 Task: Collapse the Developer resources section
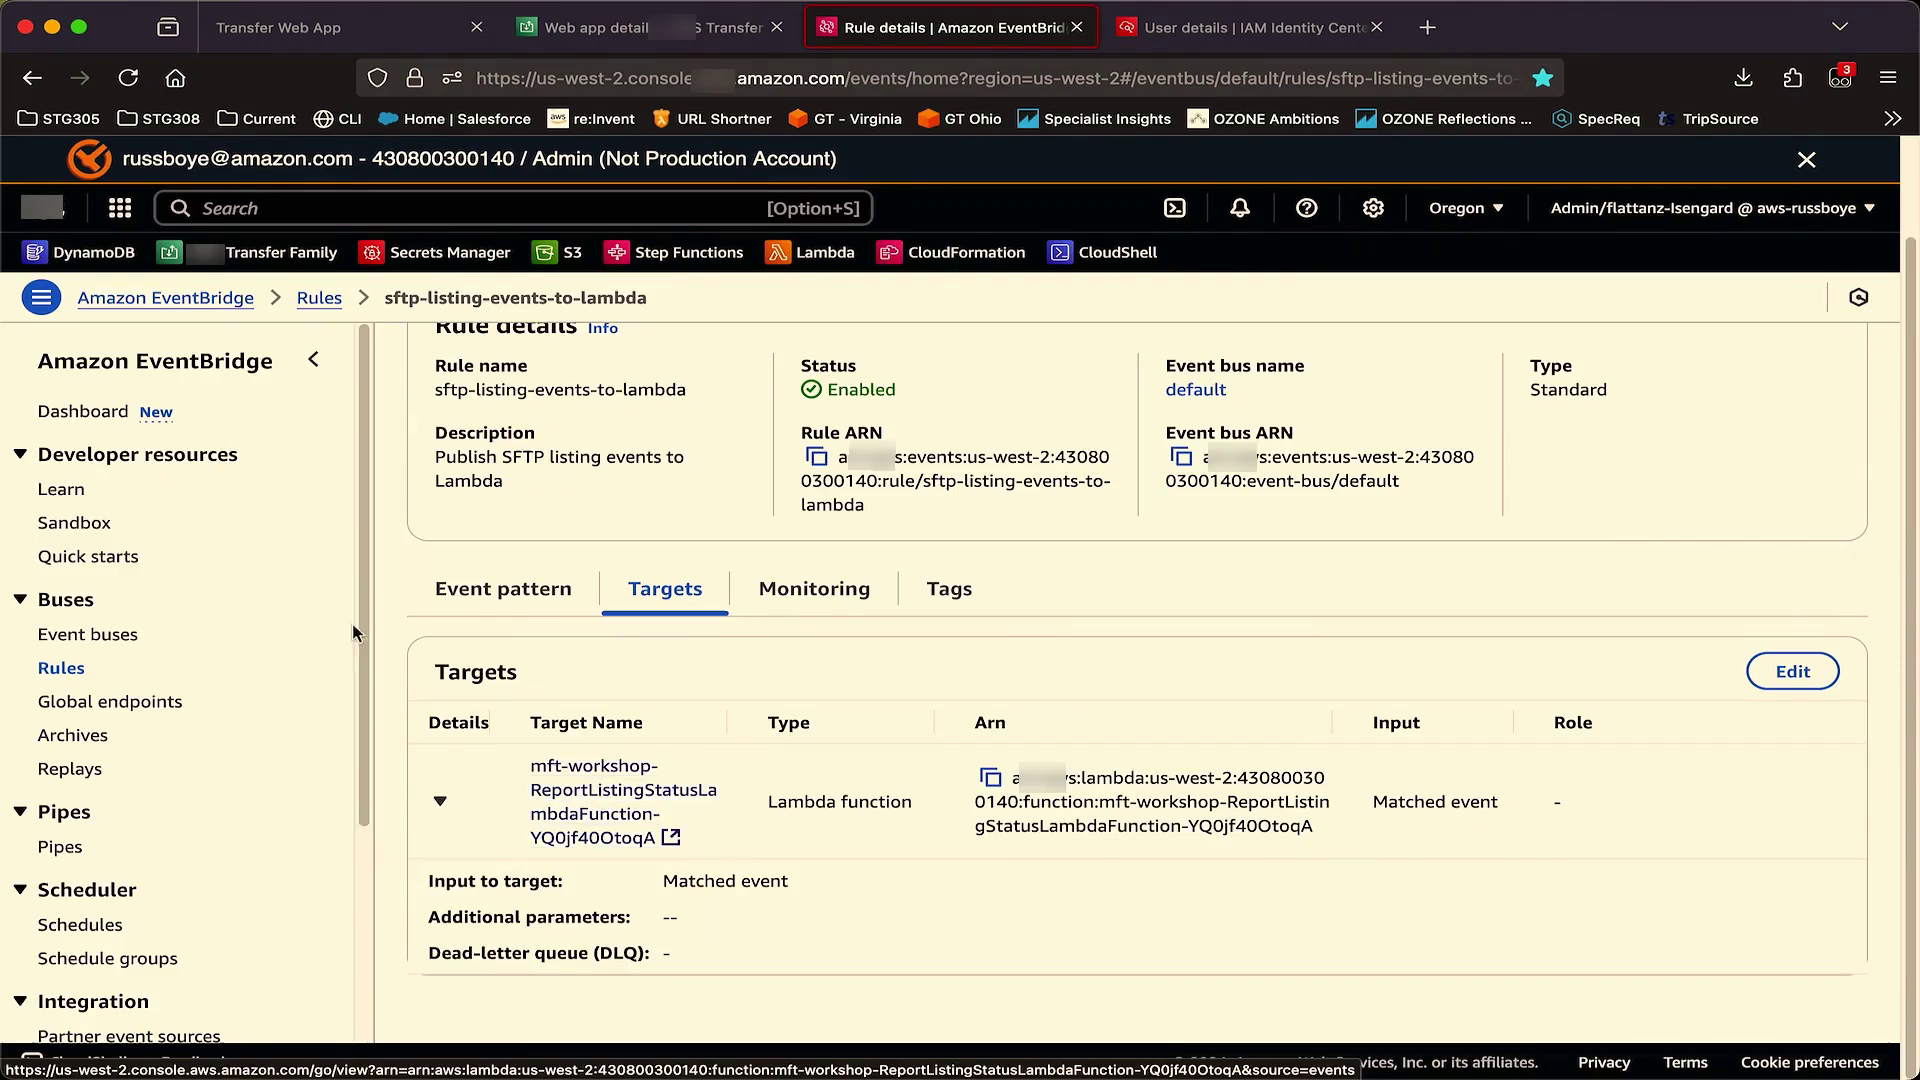[x=20, y=454]
